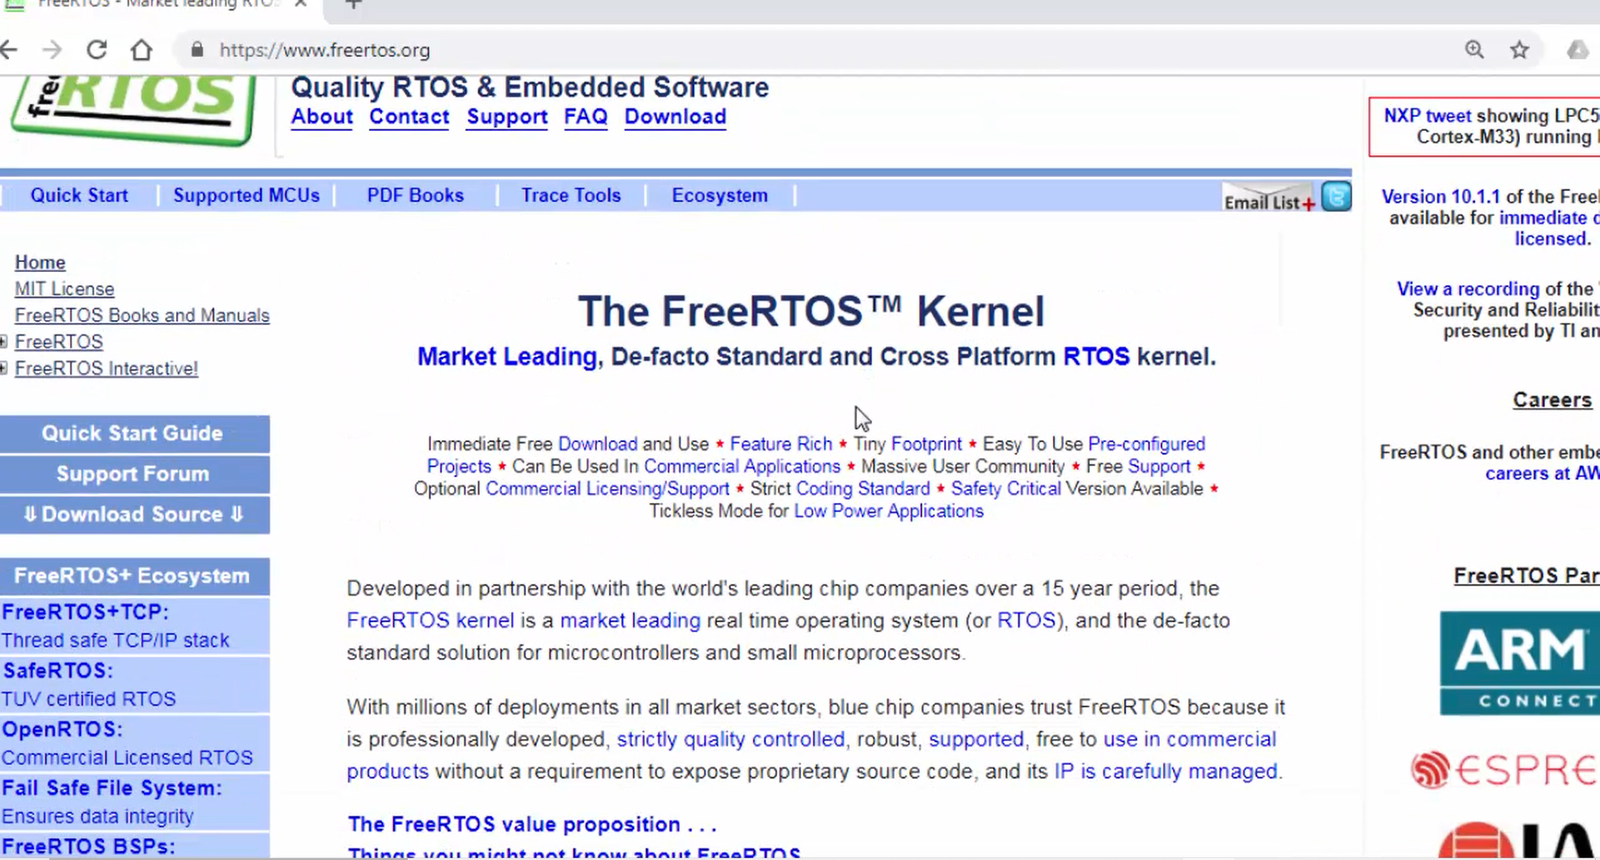Click the padlock site security icon
Screen dimensions: 1600x860
click(x=197, y=50)
